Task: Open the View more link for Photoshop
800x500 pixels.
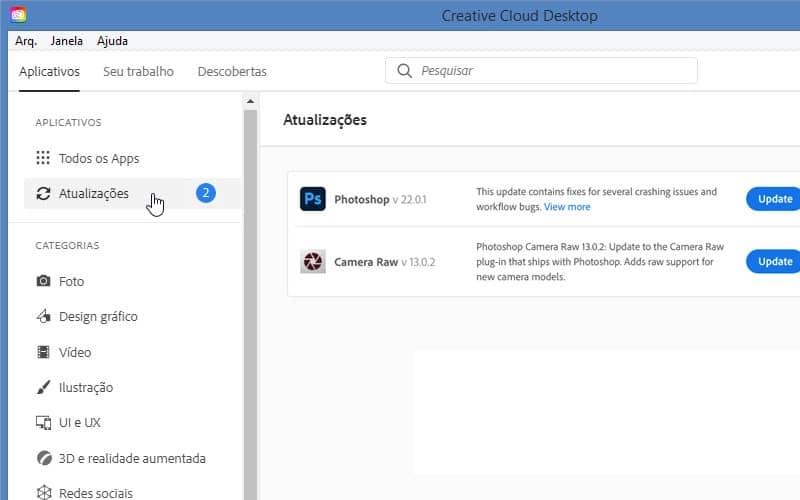Action: pos(567,207)
